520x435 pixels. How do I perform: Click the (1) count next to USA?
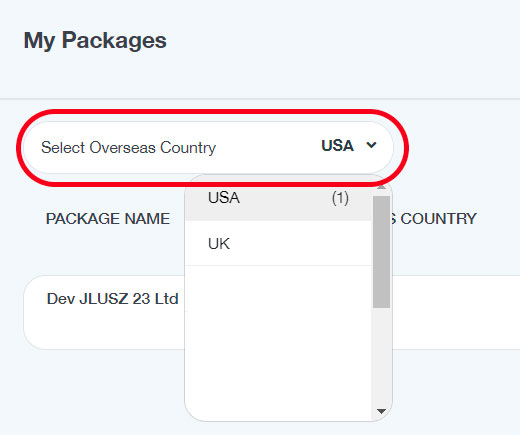click(x=340, y=198)
